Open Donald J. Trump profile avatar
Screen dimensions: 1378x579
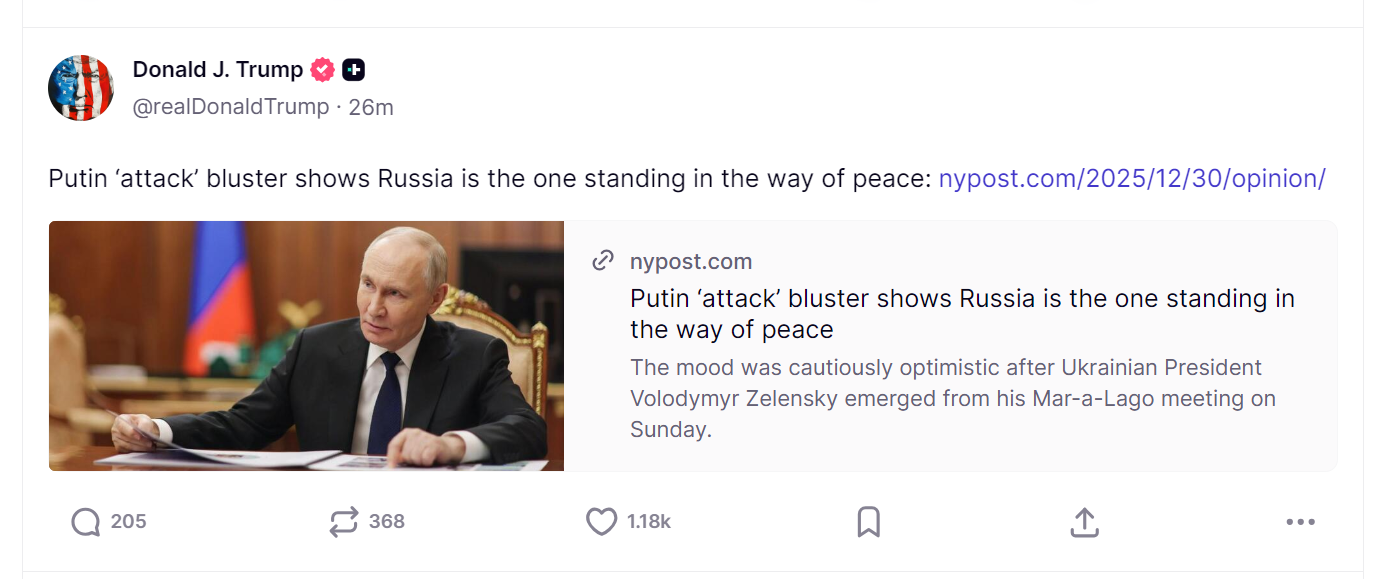click(81, 88)
